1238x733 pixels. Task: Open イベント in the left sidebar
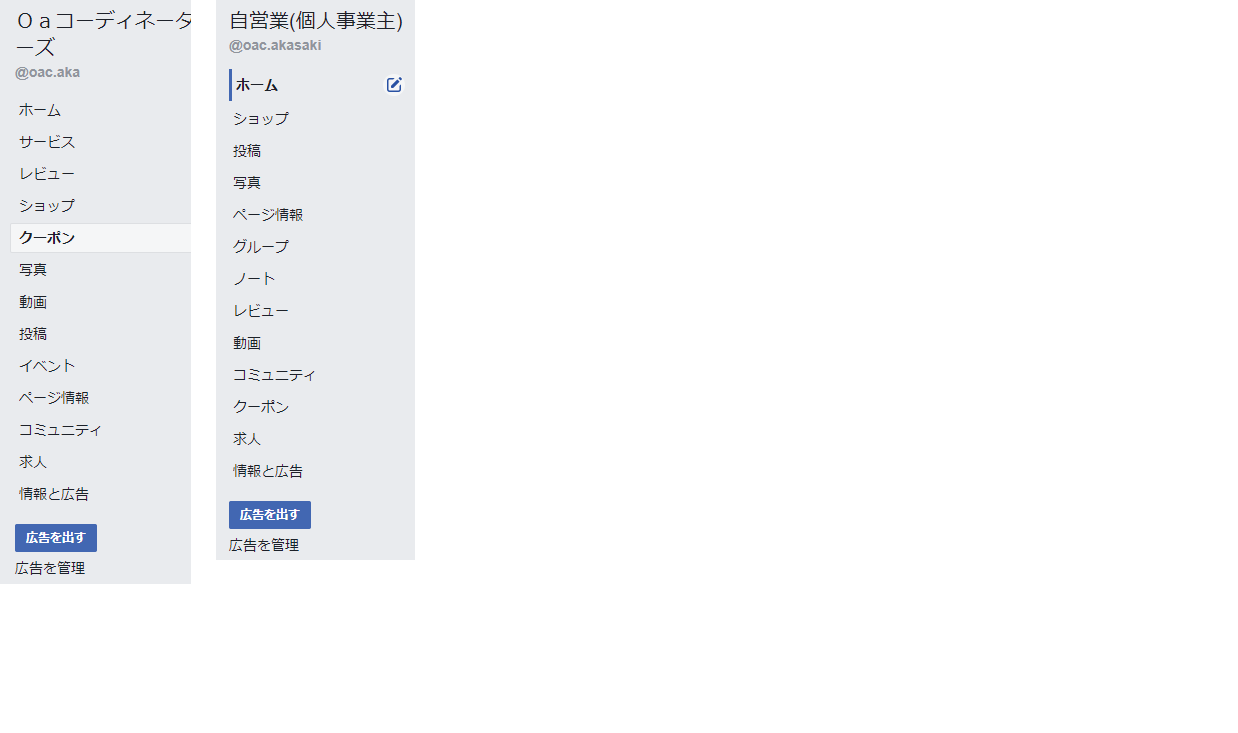tap(47, 366)
